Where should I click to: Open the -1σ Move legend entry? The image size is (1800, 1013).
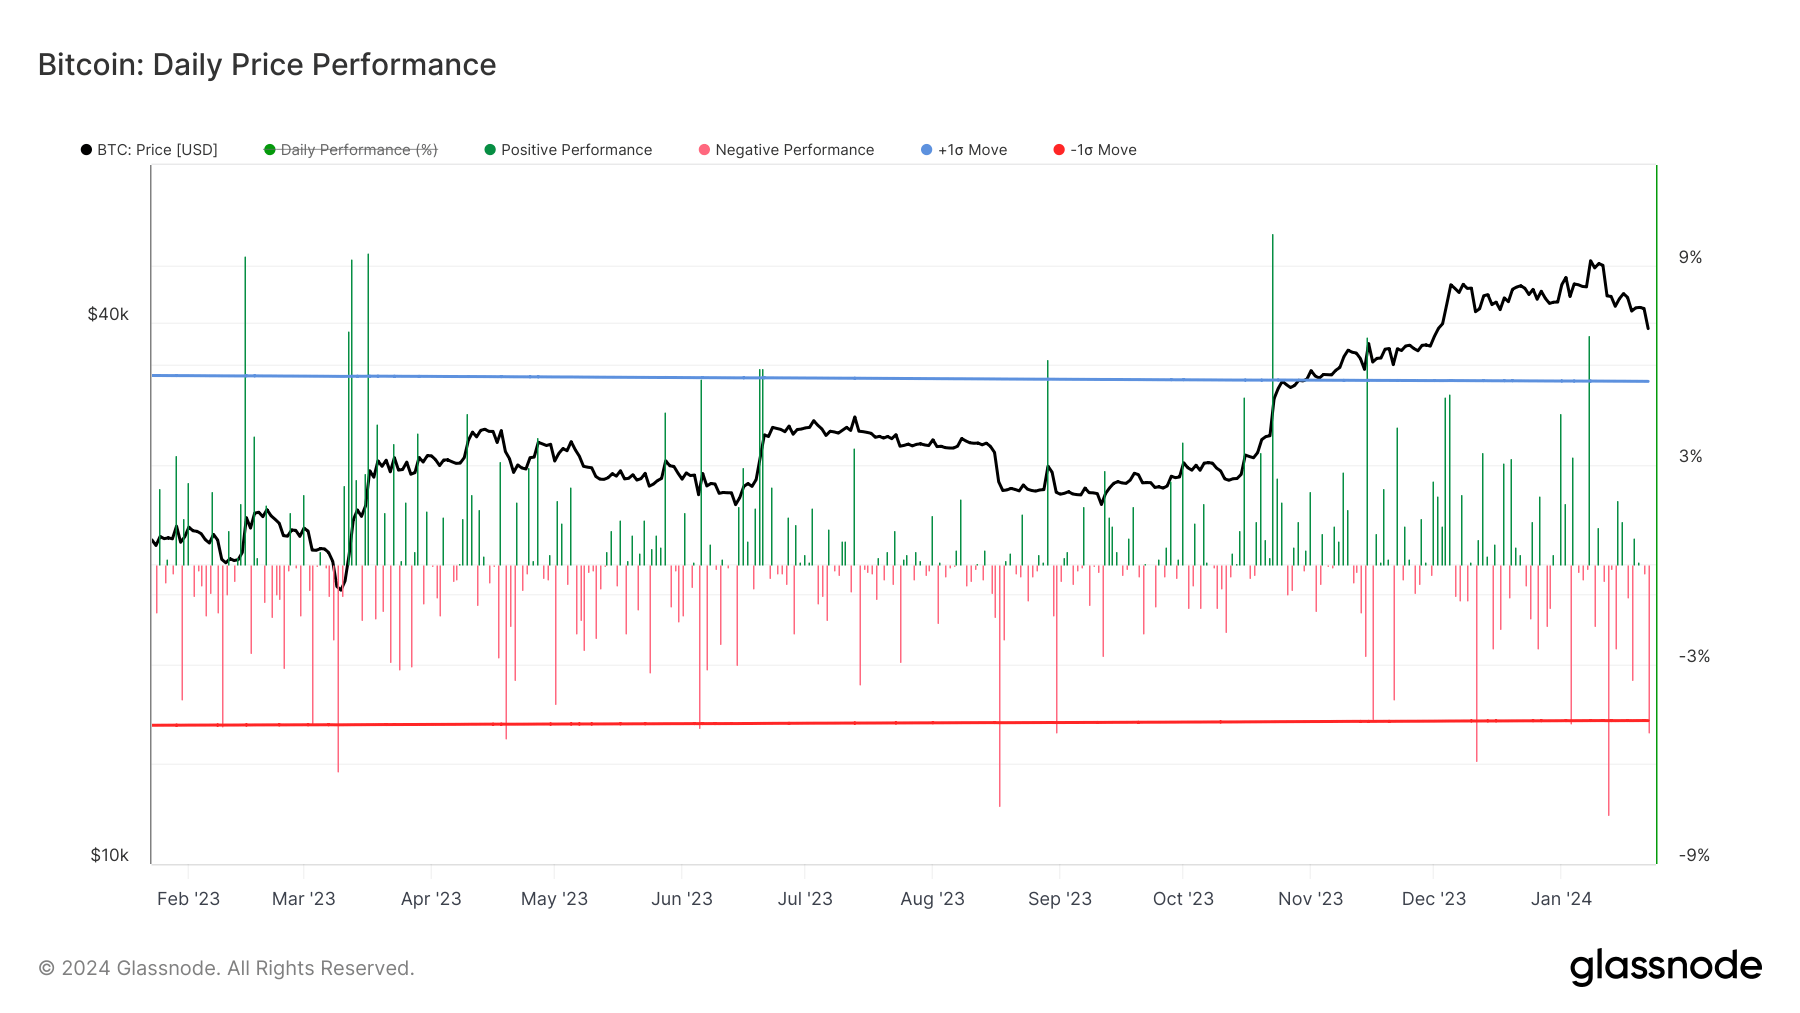[x=1103, y=149]
